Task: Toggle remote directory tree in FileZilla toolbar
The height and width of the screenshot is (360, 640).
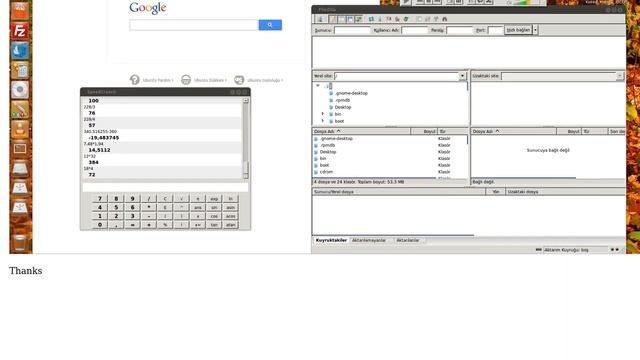Action: coord(350,19)
